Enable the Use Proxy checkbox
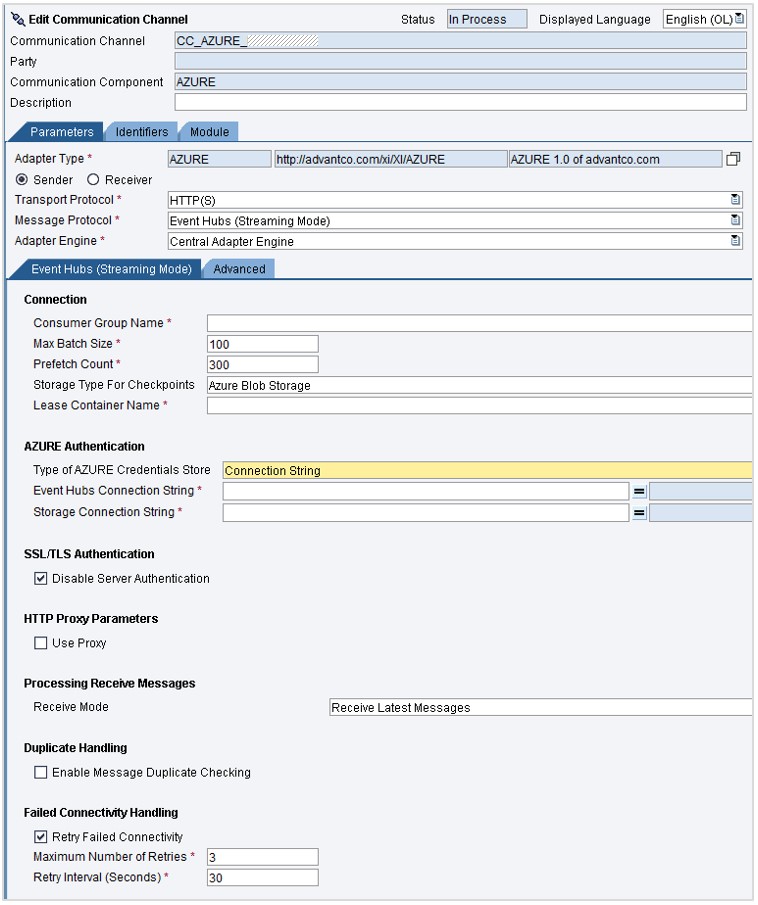Viewport: 758px width, 905px height. [x=40, y=643]
